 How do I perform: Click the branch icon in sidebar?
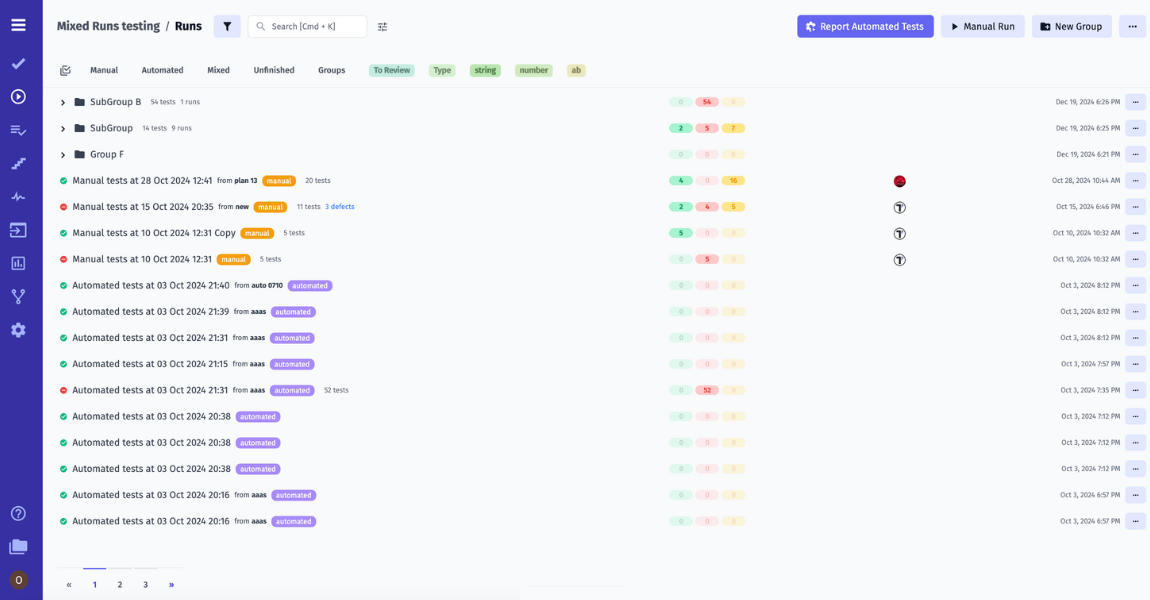(x=18, y=297)
